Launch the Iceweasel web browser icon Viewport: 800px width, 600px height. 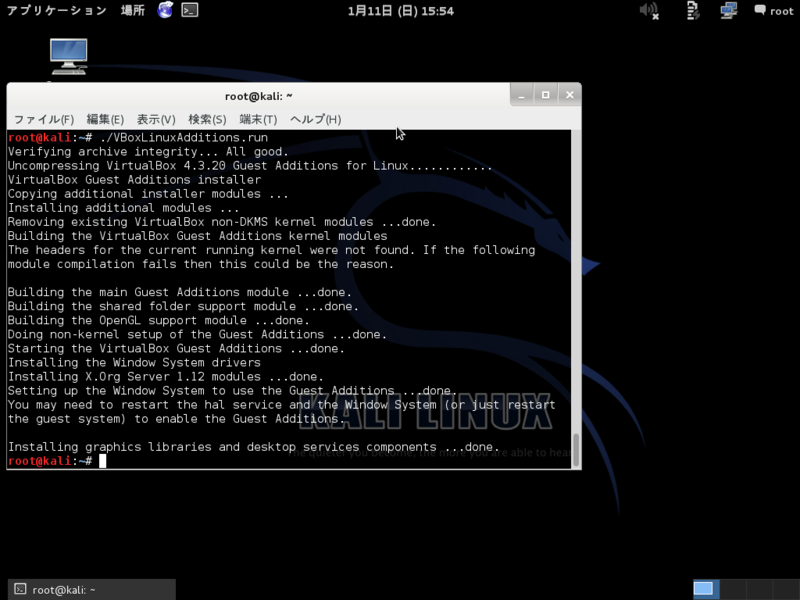point(165,10)
